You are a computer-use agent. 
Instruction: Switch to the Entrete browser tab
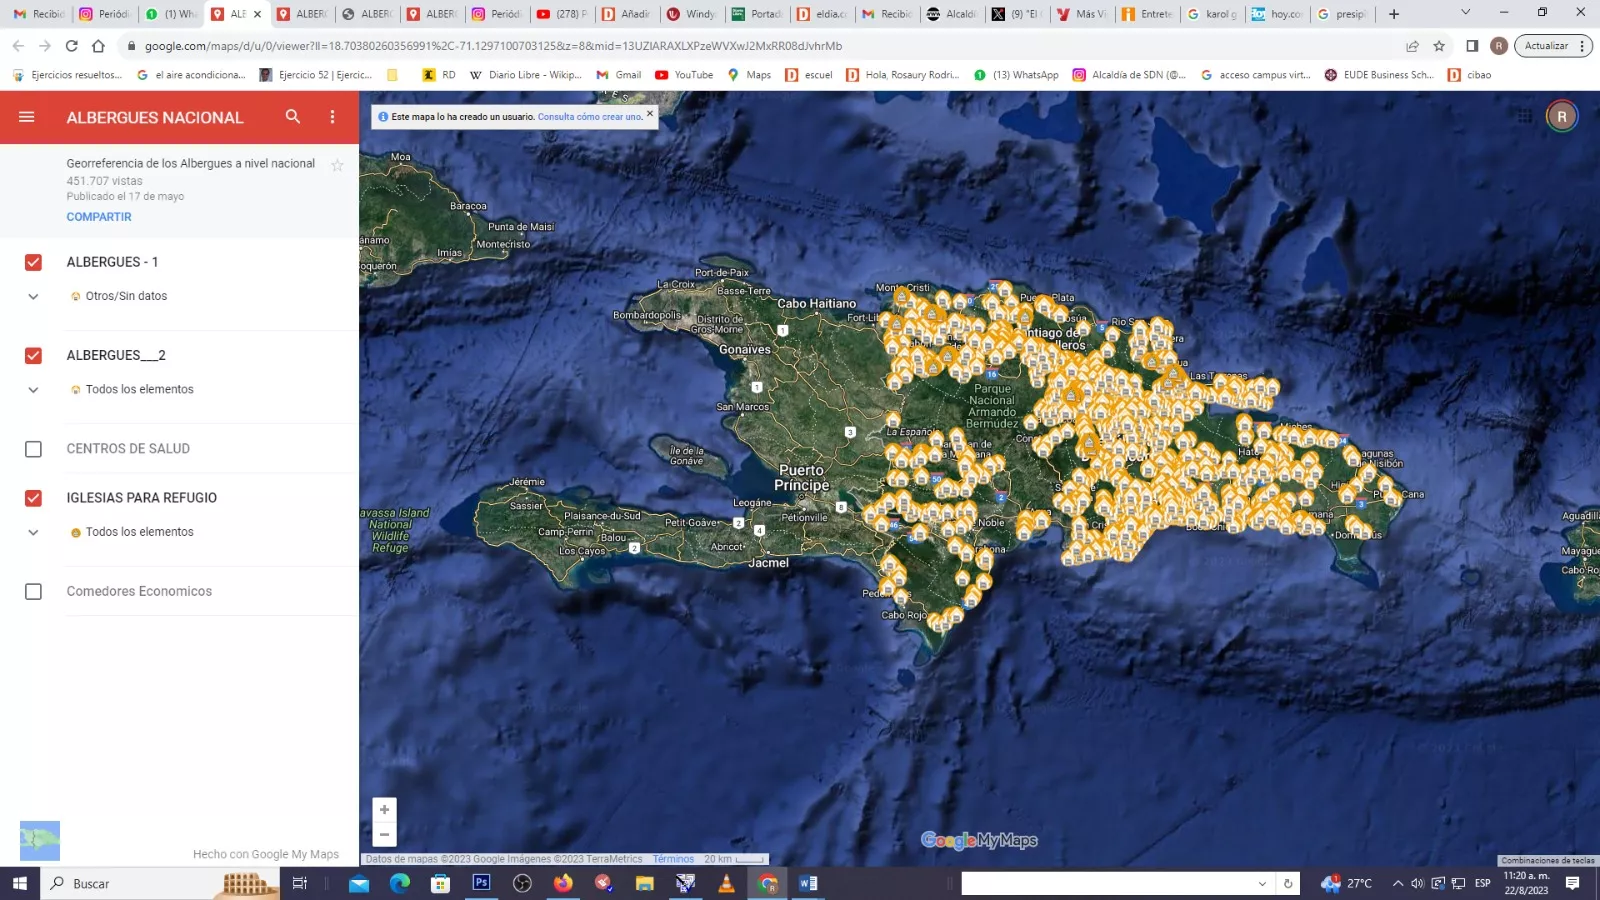(1147, 14)
